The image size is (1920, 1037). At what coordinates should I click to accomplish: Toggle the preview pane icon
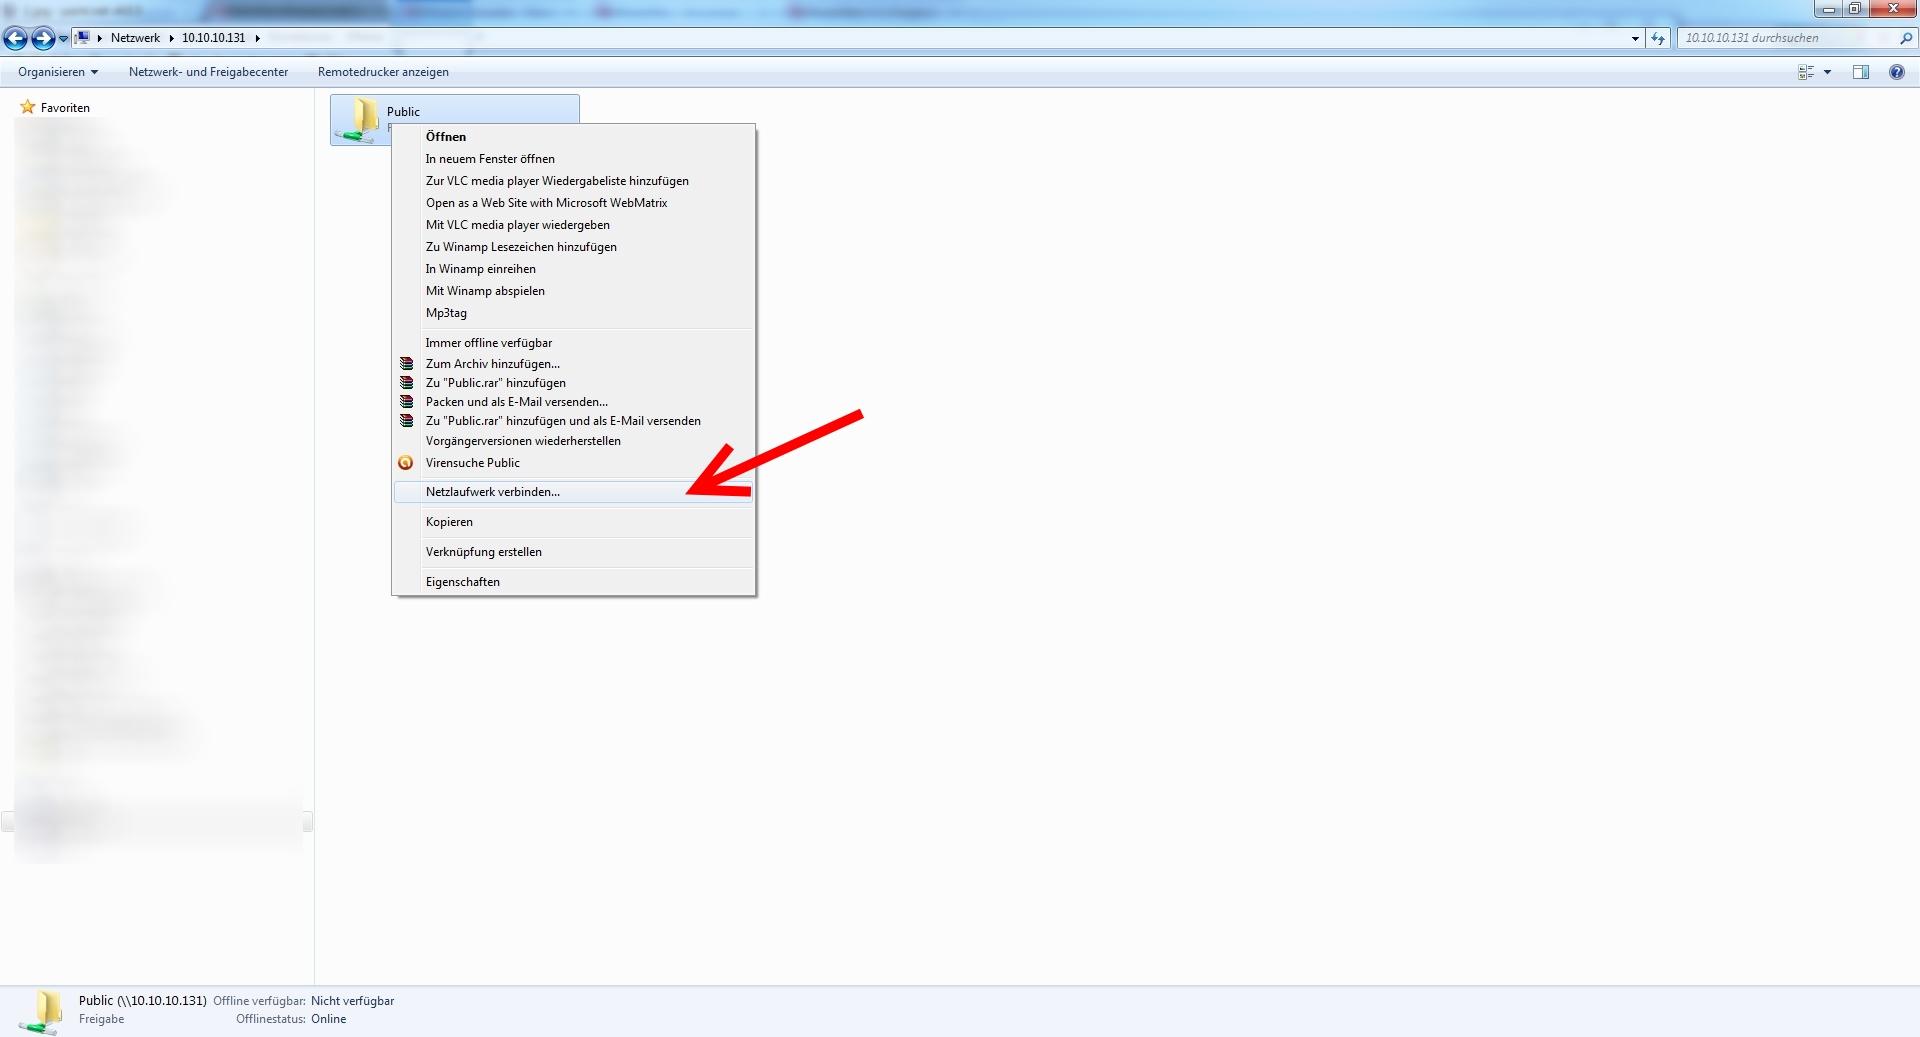[1861, 72]
